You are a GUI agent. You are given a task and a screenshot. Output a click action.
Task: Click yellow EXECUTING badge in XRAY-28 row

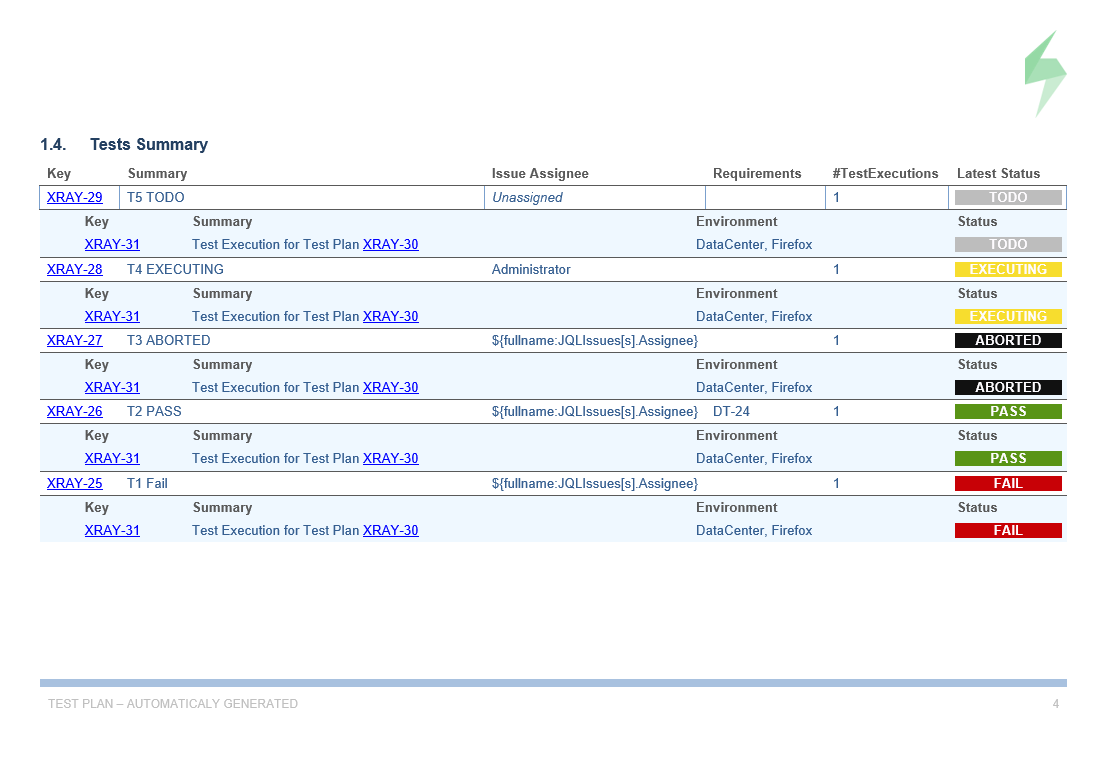[x=1008, y=270]
